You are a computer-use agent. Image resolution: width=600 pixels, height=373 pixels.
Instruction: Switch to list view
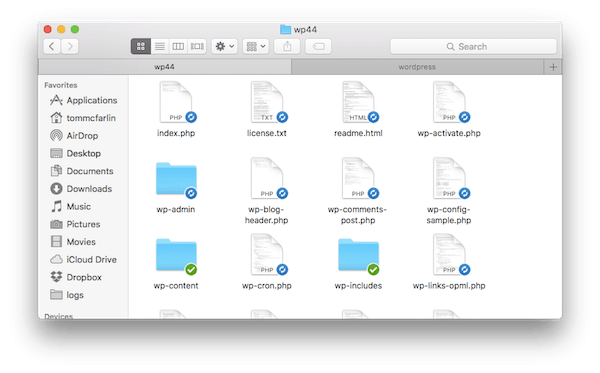[160, 46]
